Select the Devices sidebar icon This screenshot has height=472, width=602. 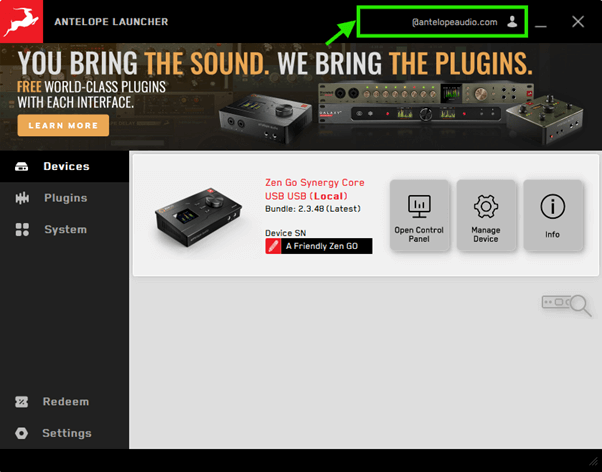point(22,167)
